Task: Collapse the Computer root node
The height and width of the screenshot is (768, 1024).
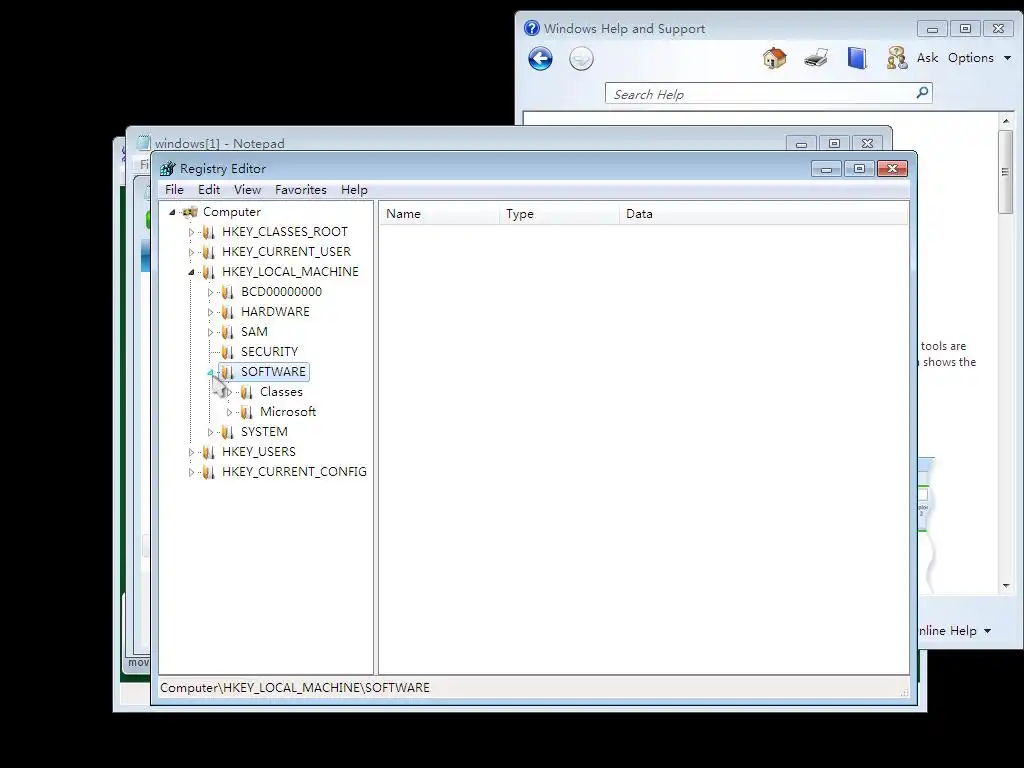Action: pos(172,212)
